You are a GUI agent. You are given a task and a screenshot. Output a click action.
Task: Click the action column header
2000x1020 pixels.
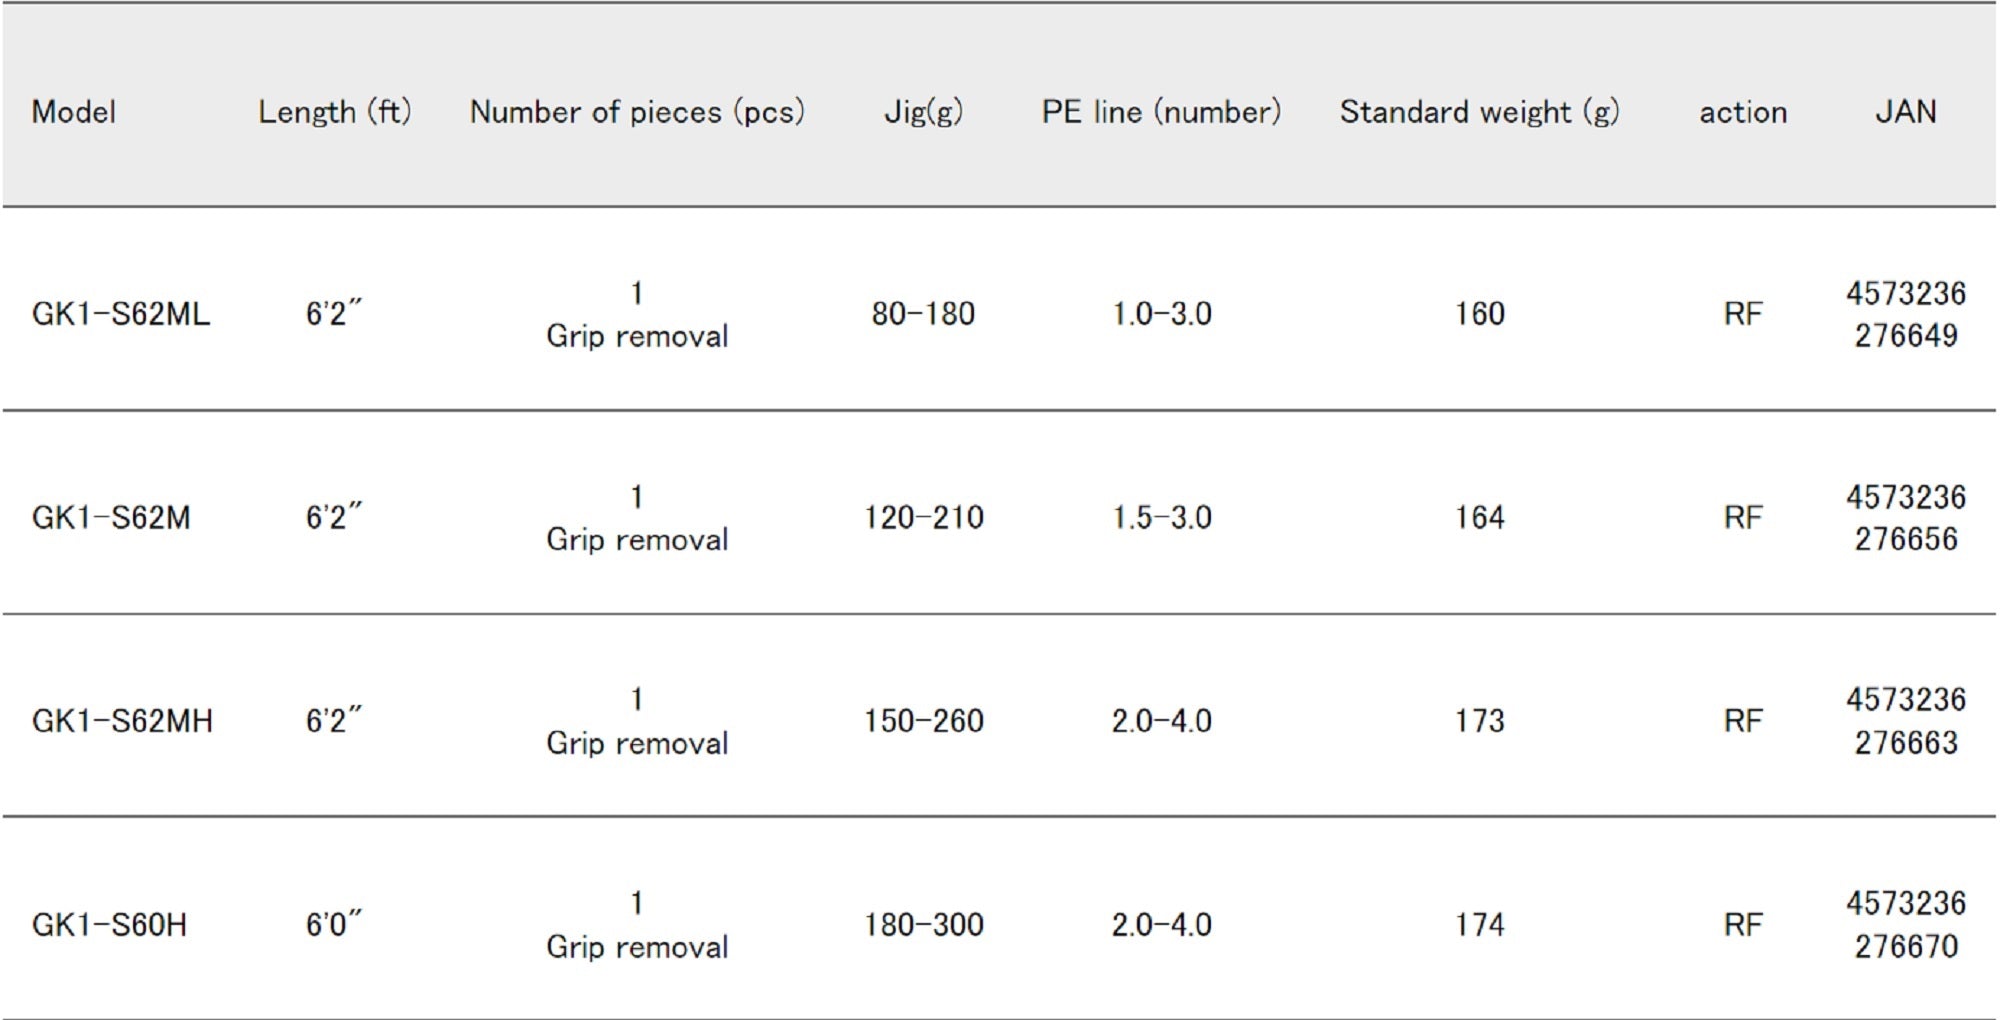point(1742,112)
